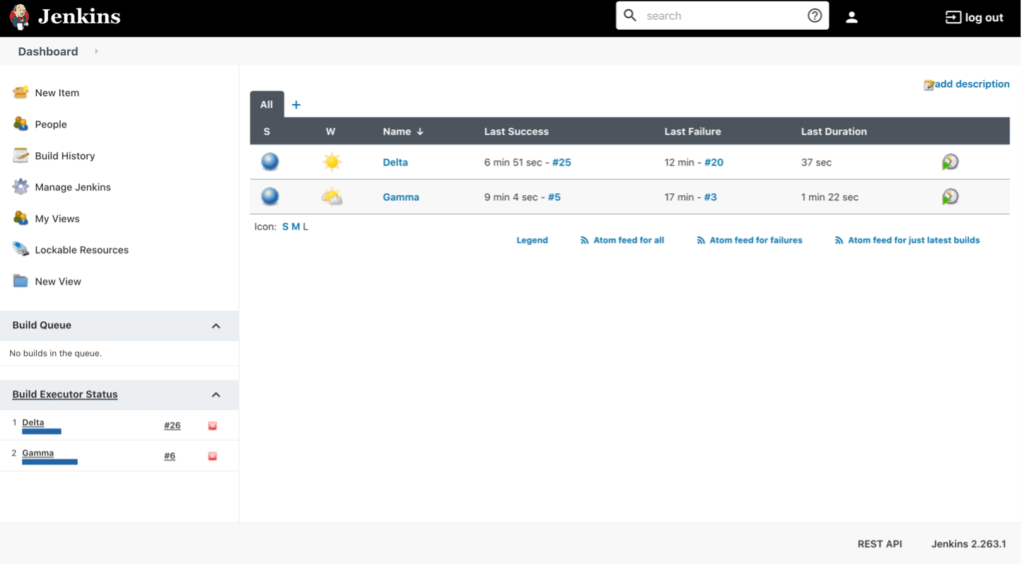Collapse the Build Queue panel
Image resolution: width=1024 pixels, height=566 pixels.
216,326
